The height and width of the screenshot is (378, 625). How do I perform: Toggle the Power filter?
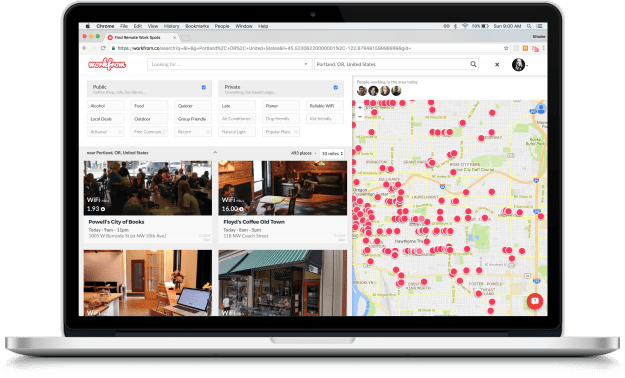(281, 106)
